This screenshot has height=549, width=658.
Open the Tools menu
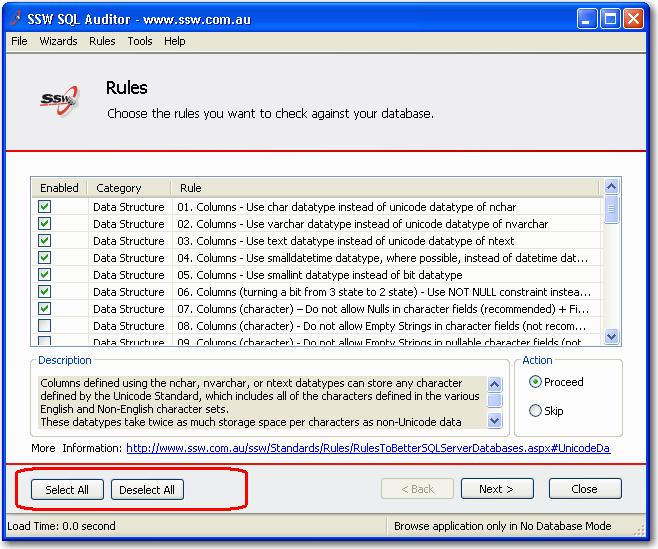pyautogui.click(x=140, y=41)
